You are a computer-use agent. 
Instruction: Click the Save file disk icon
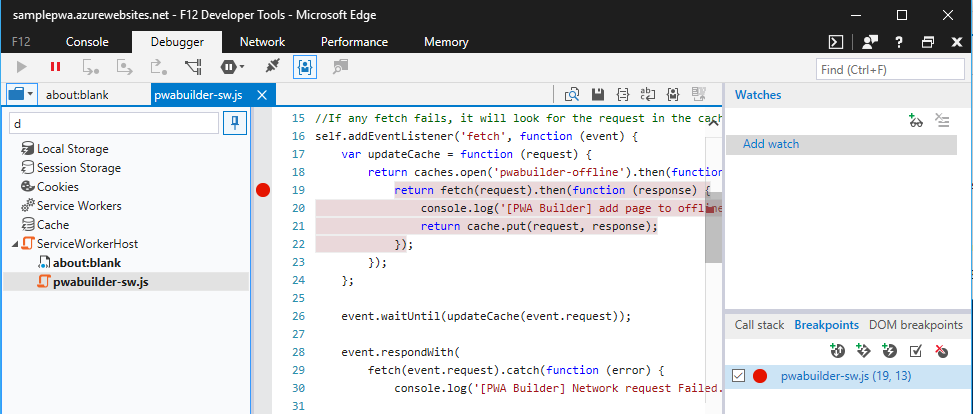pos(598,94)
